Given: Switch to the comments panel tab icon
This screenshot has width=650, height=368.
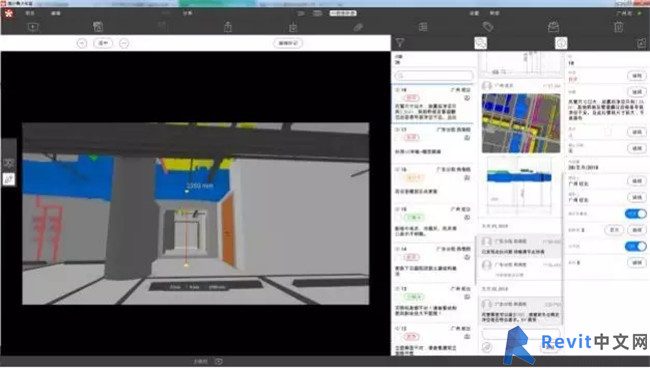Looking at the screenshot, I should point(480,43).
